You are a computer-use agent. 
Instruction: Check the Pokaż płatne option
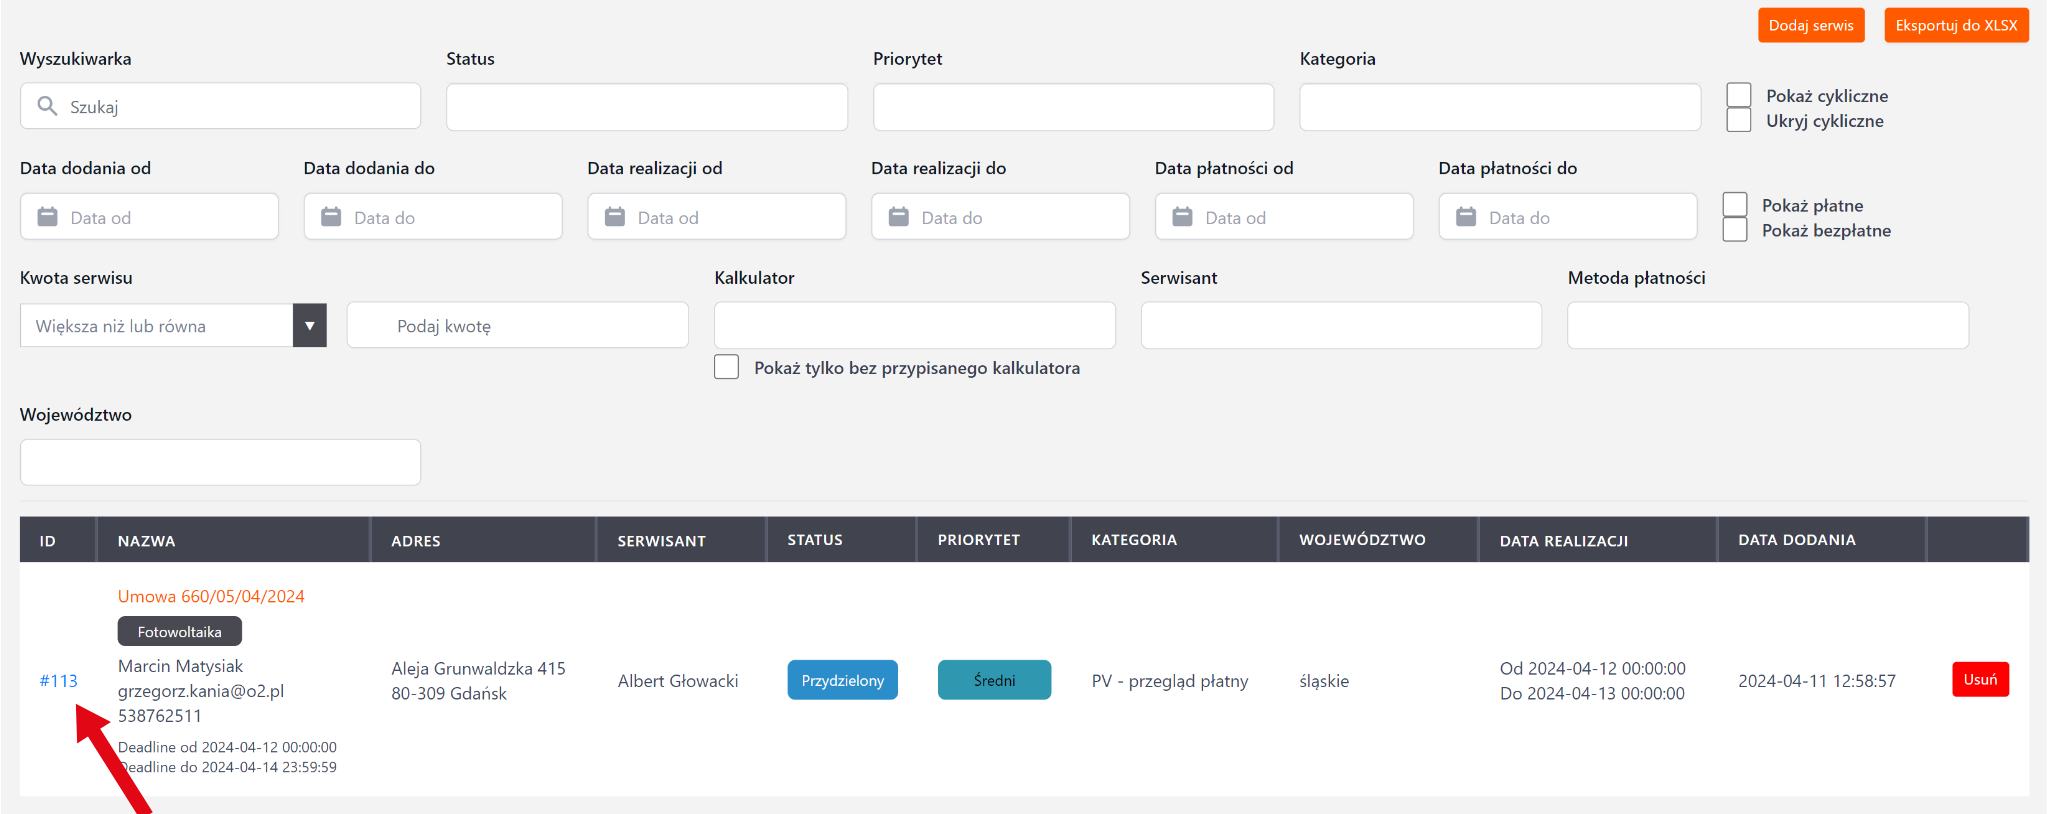click(x=1735, y=205)
